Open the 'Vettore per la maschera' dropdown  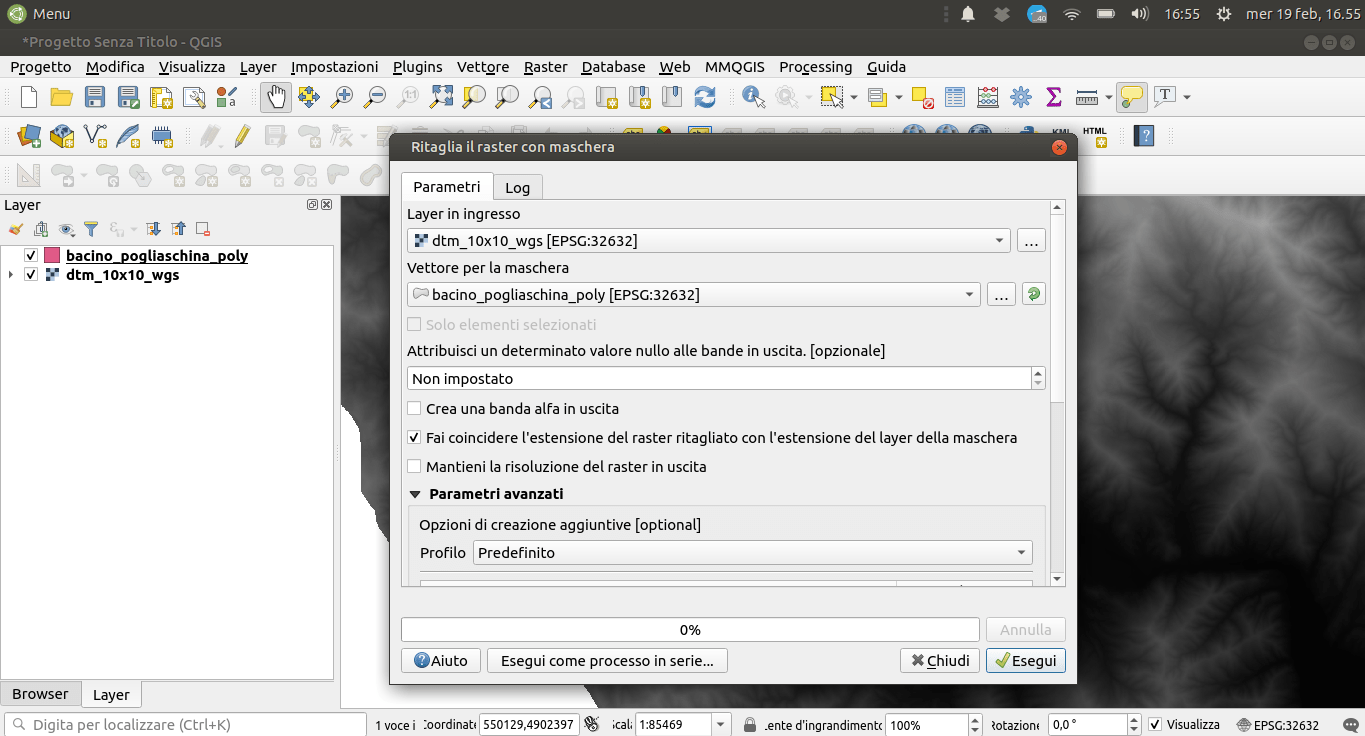point(694,295)
